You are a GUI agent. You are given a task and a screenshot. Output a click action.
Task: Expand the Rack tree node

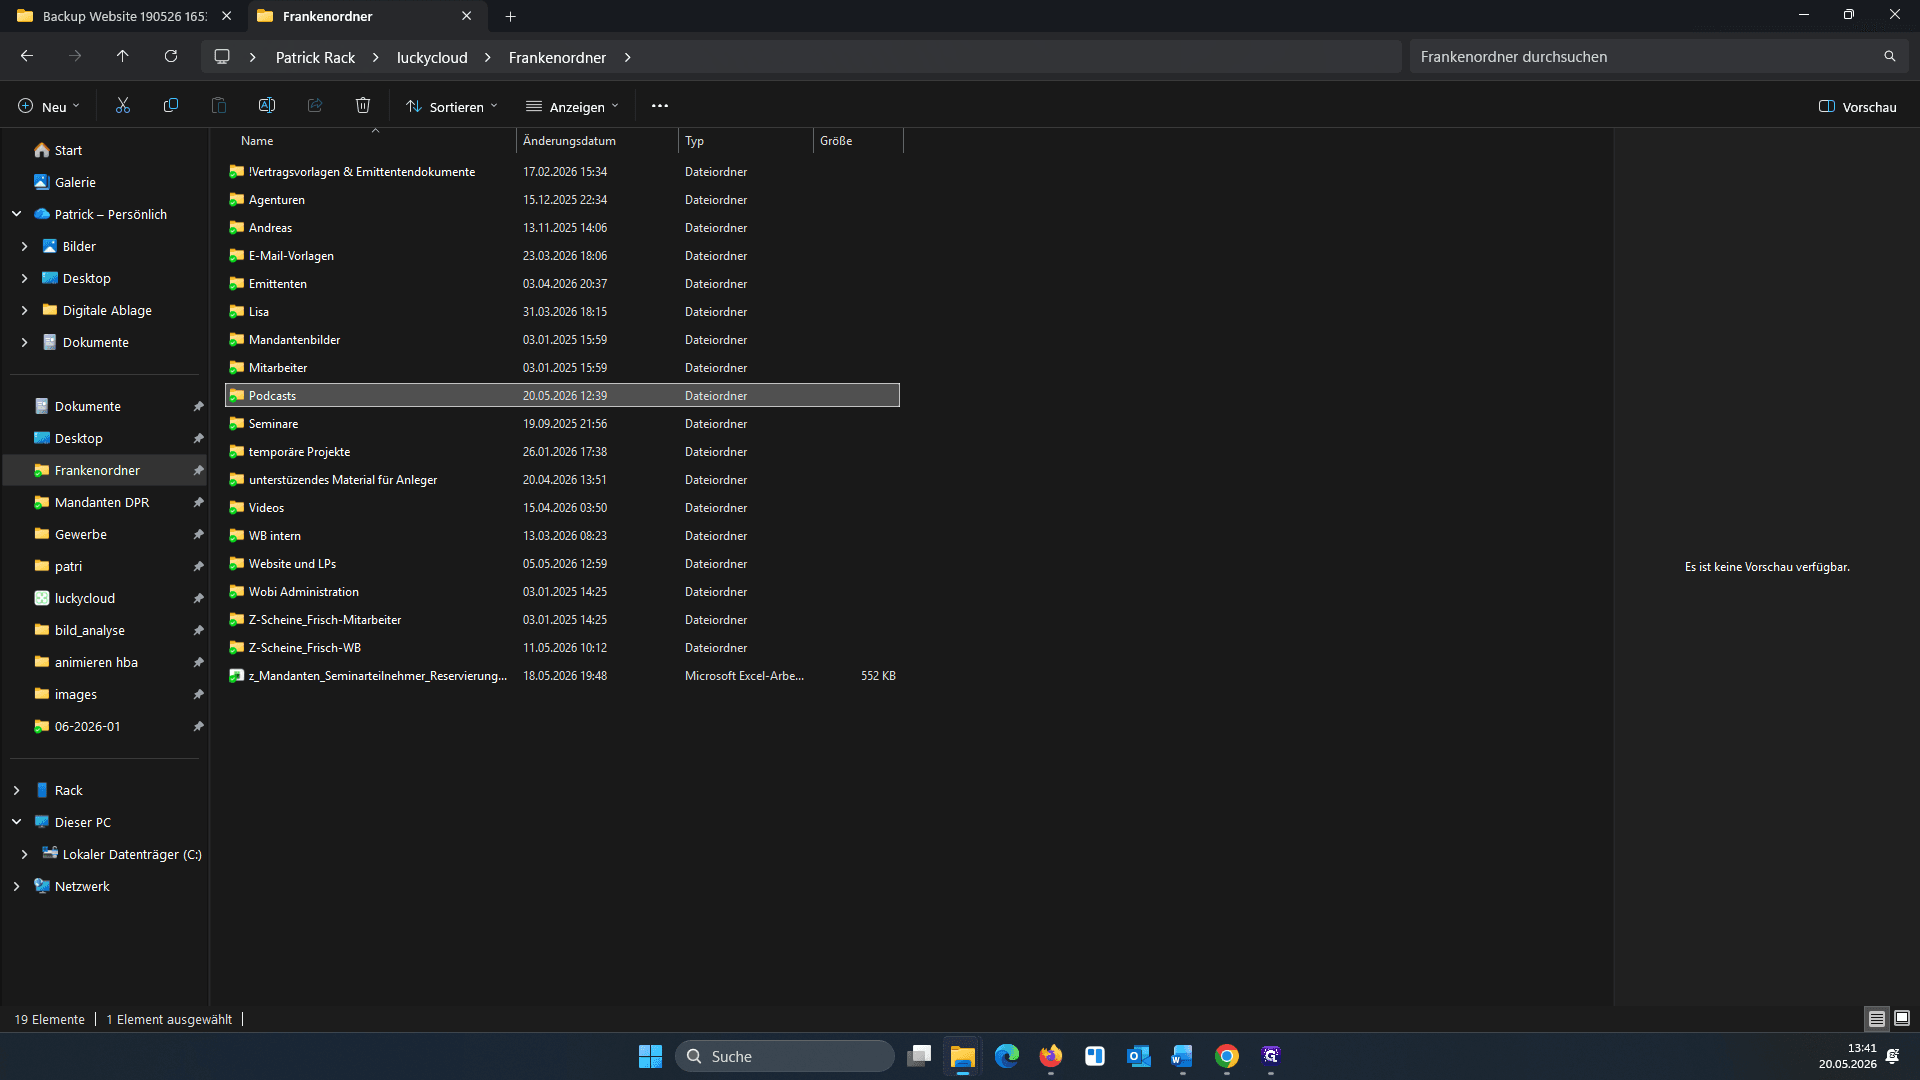pos(17,790)
